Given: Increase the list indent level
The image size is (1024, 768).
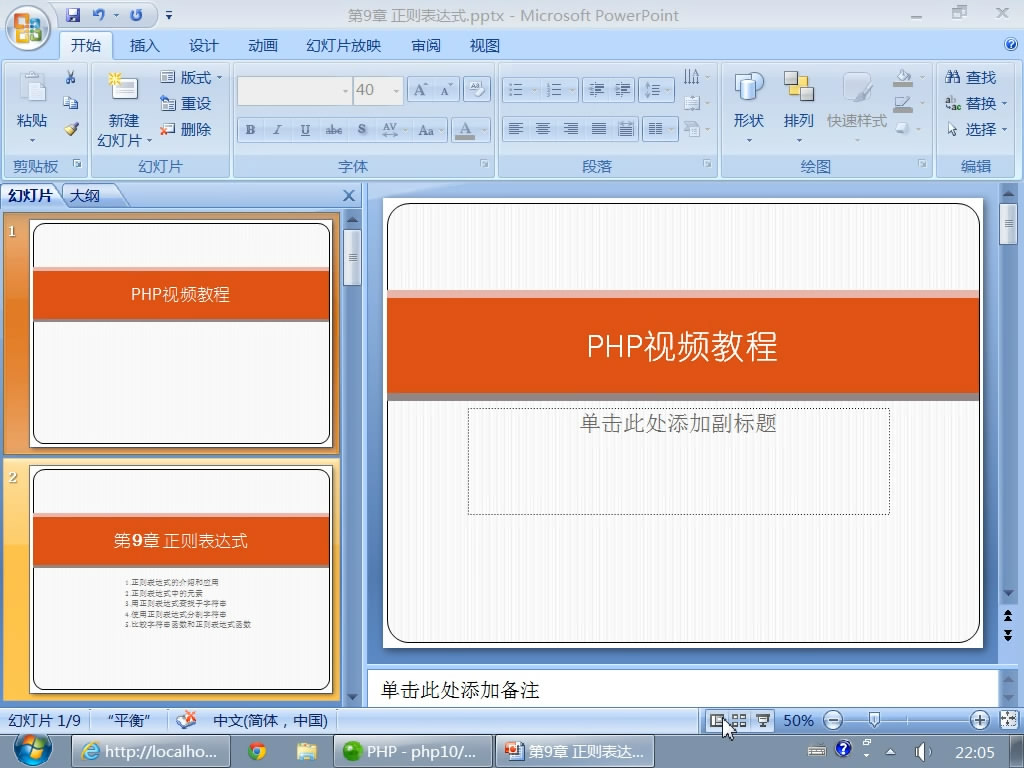Looking at the screenshot, I should 623,90.
